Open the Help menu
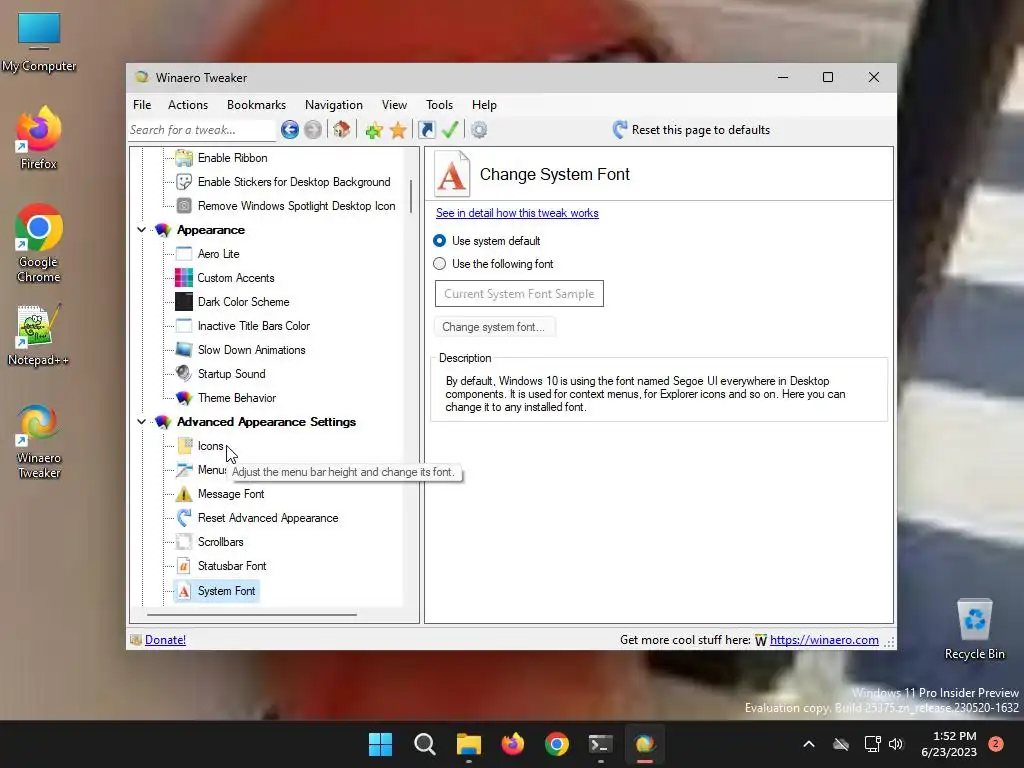 [485, 104]
